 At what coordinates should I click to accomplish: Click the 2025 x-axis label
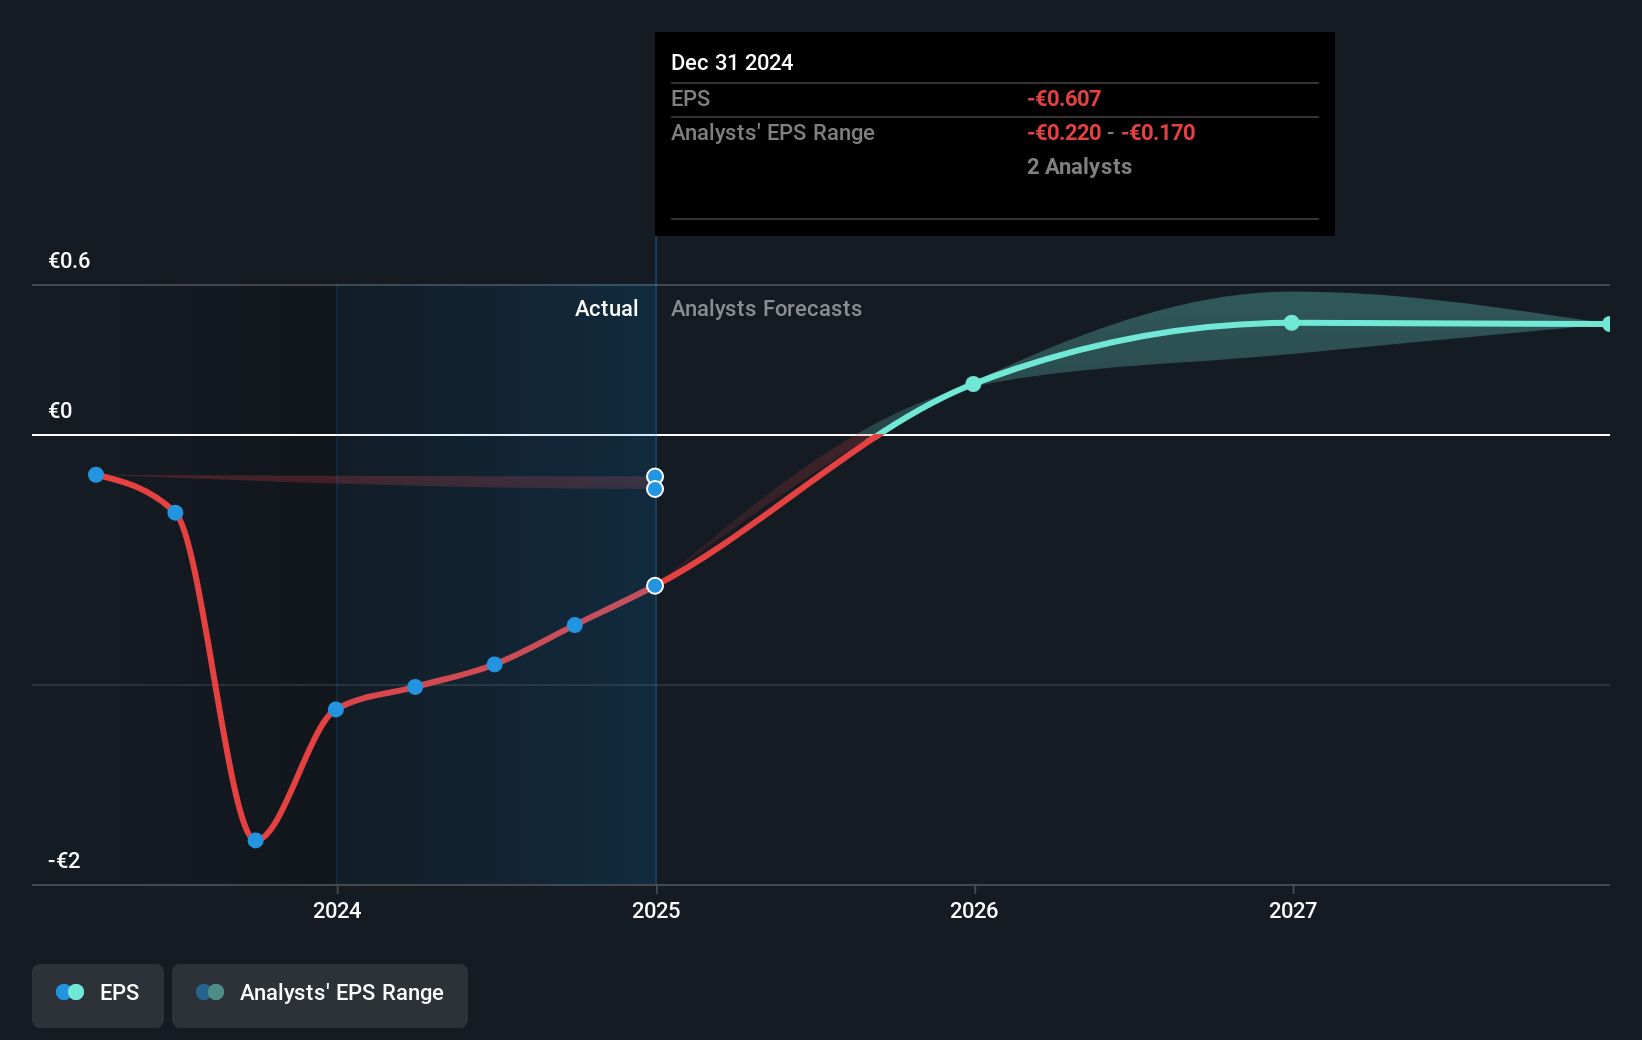coord(656,910)
